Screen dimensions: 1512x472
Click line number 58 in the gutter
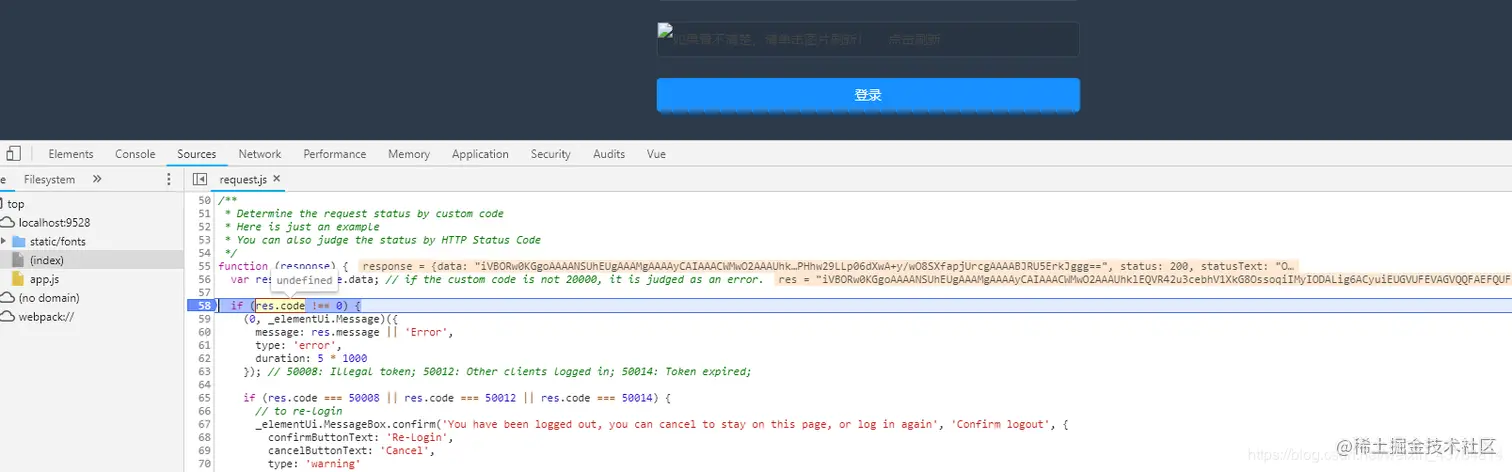coord(204,305)
